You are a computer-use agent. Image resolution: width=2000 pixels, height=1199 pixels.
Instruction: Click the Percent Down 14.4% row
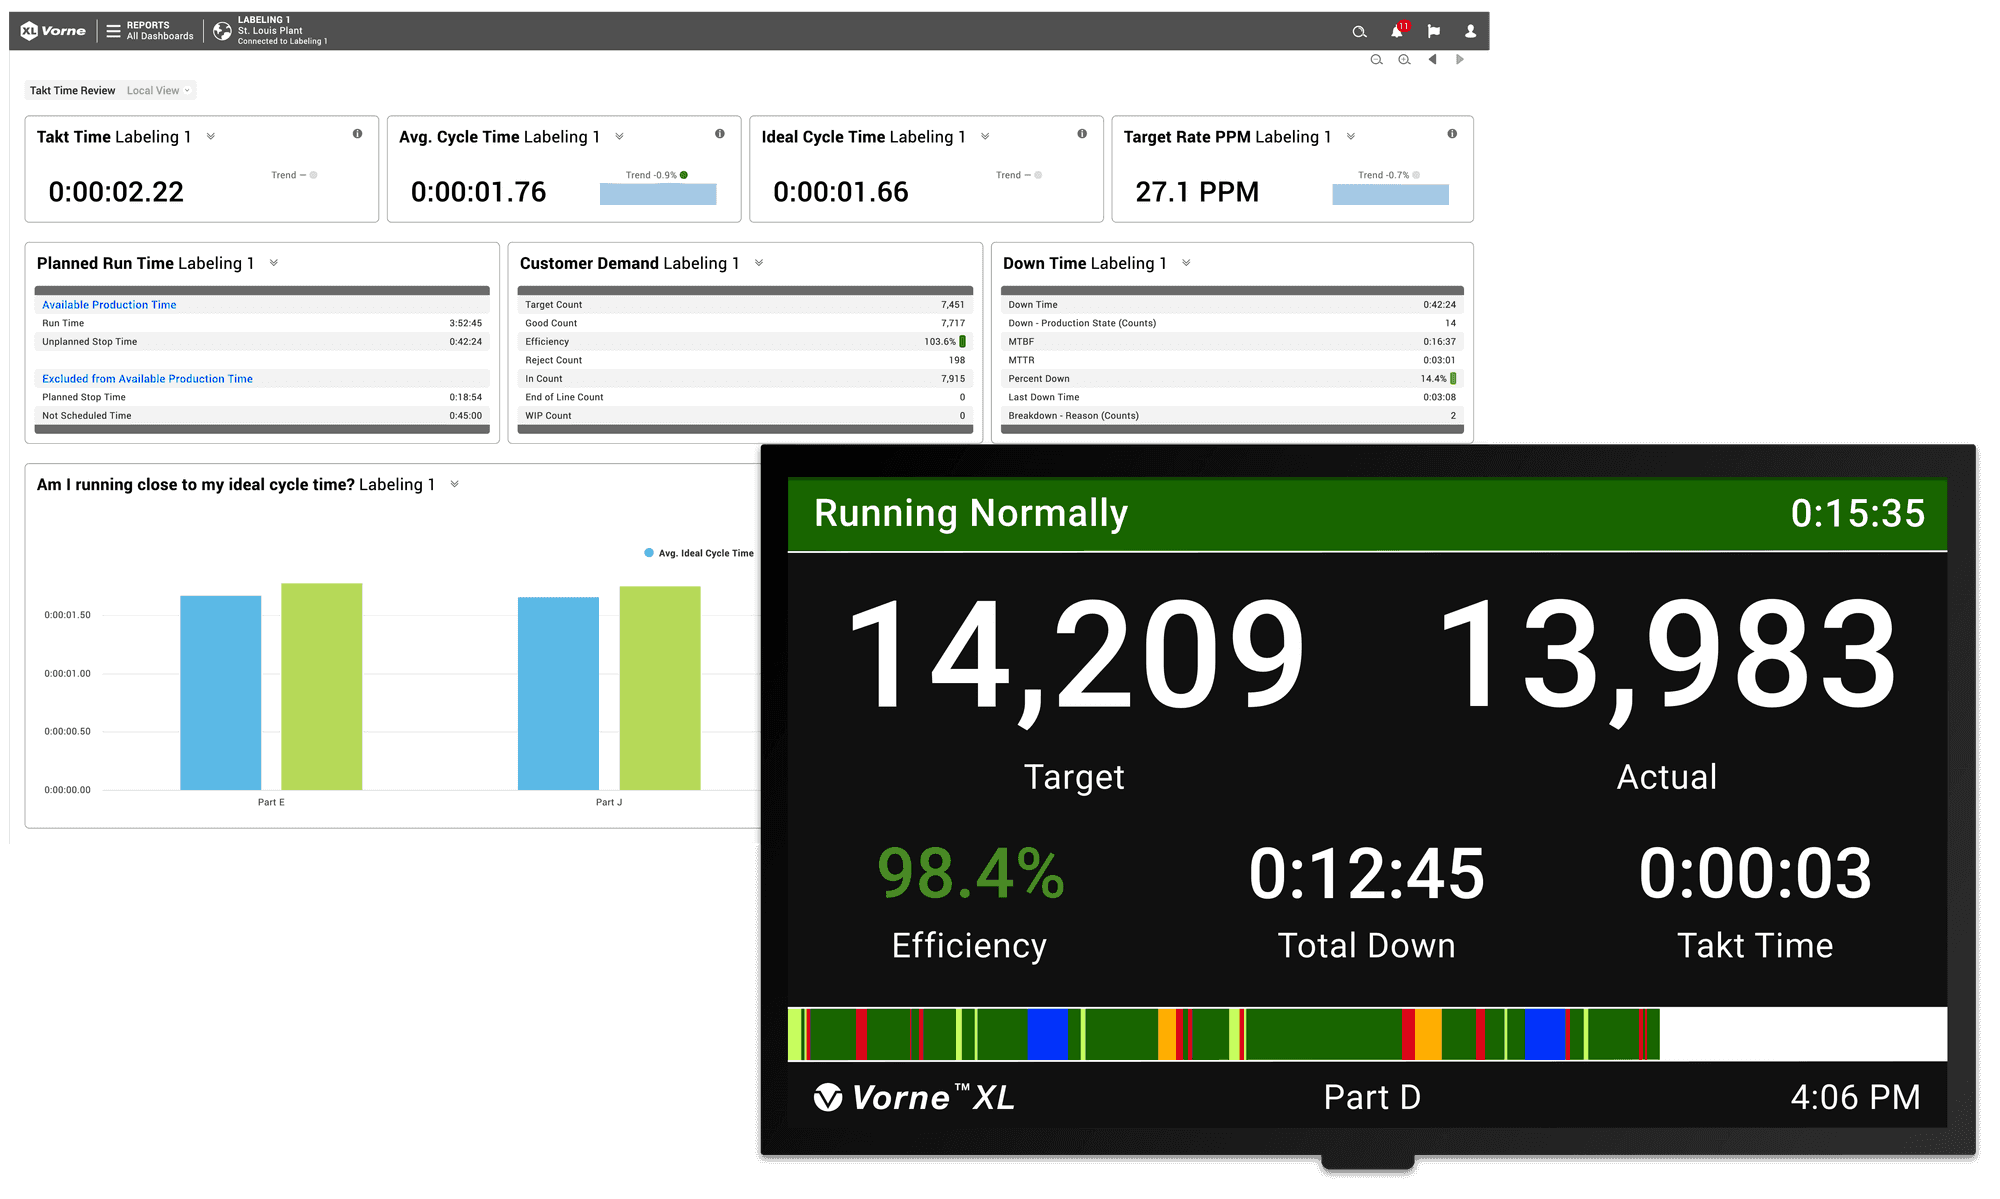[1232, 379]
